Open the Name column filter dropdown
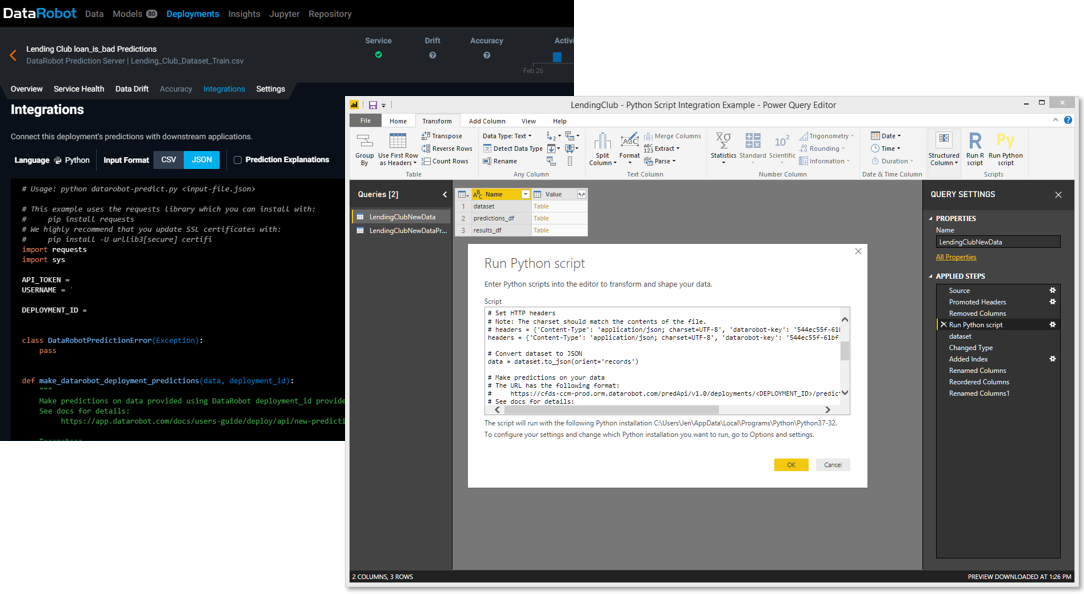The height and width of the screenshot is (594, 1084). (525, 194)
